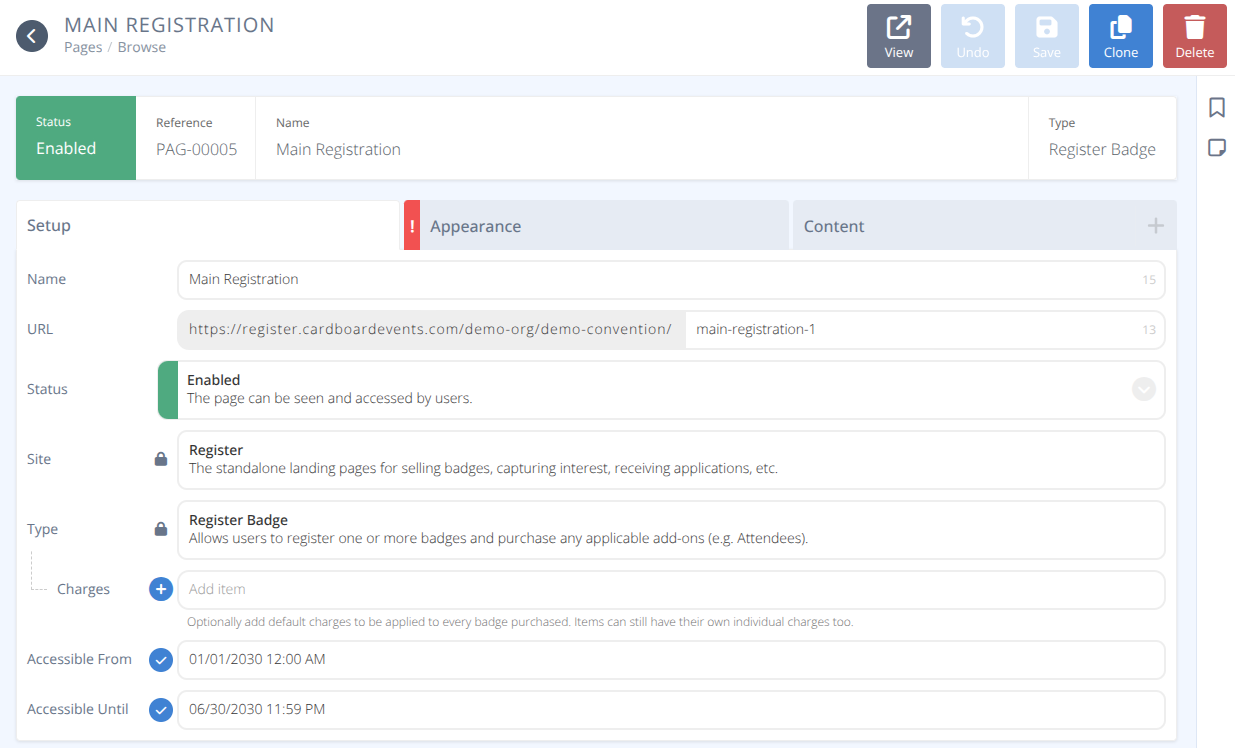Expand the Status dropdown chevron
1235x748 pixels.
coord(1143,389)
